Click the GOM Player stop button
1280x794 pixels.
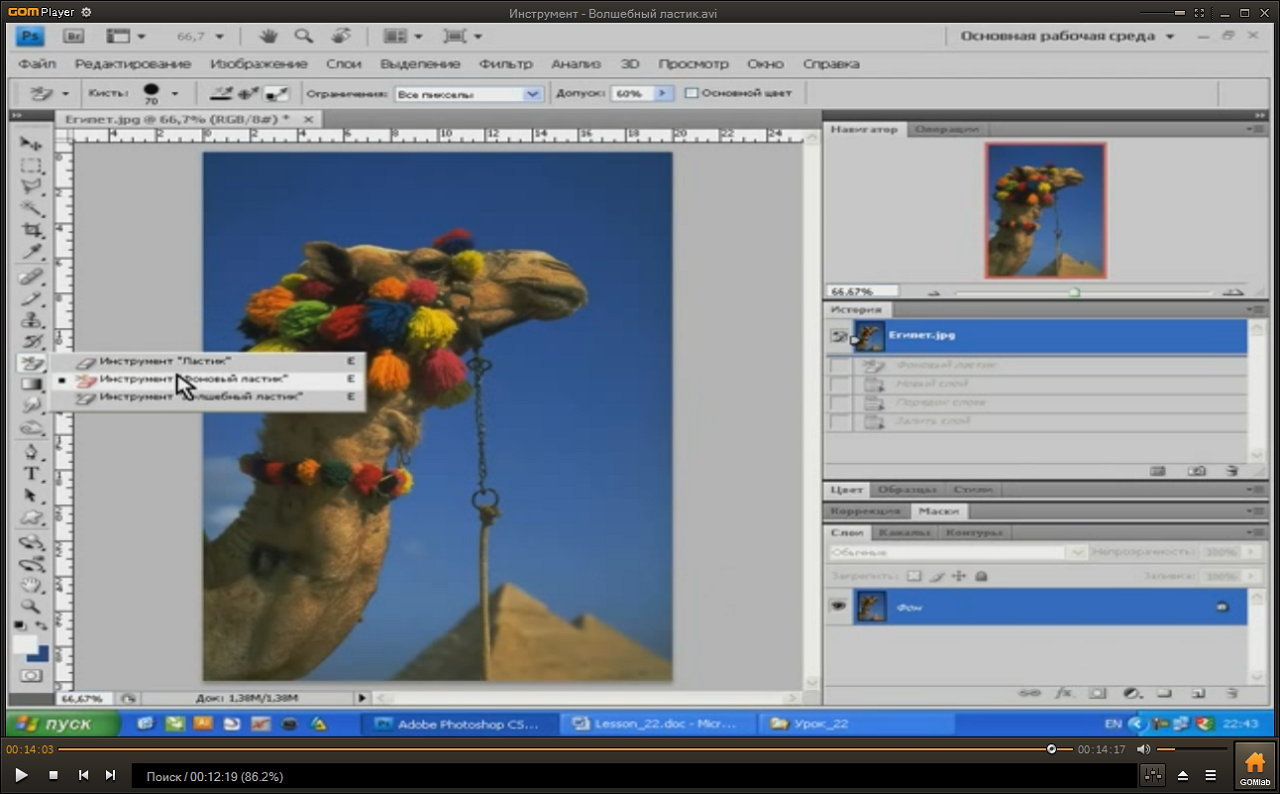pyautogui.click(x=54, y=775)
